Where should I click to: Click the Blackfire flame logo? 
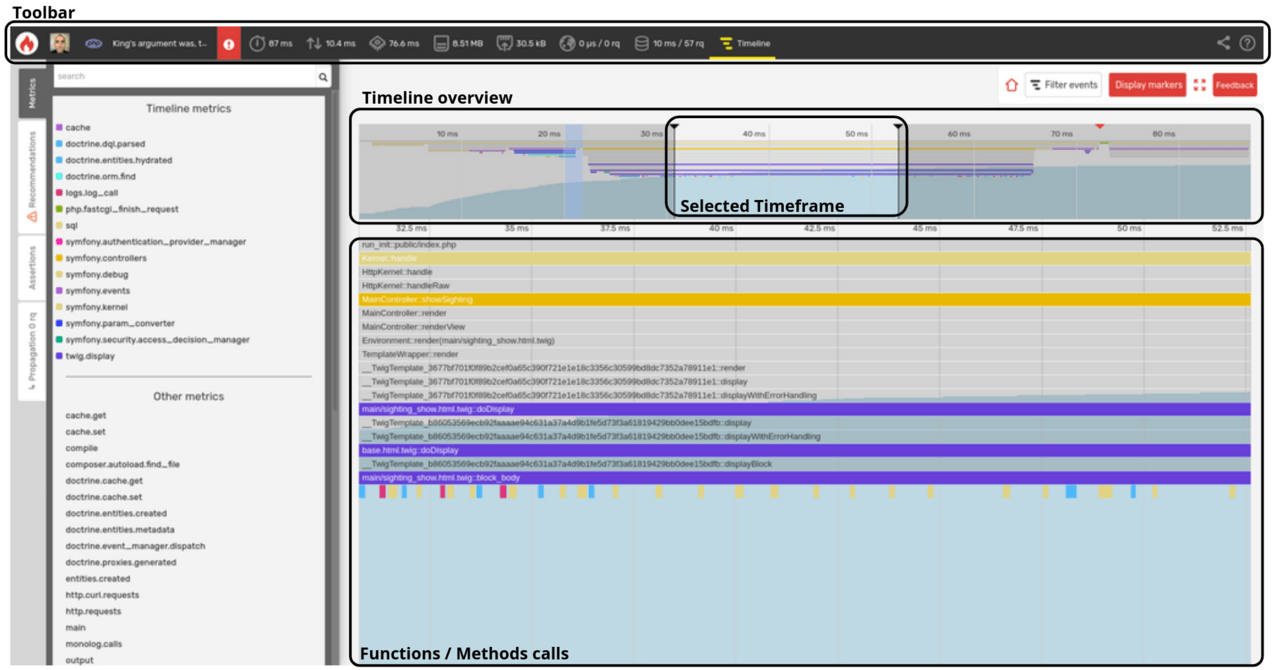pos(27,43)
